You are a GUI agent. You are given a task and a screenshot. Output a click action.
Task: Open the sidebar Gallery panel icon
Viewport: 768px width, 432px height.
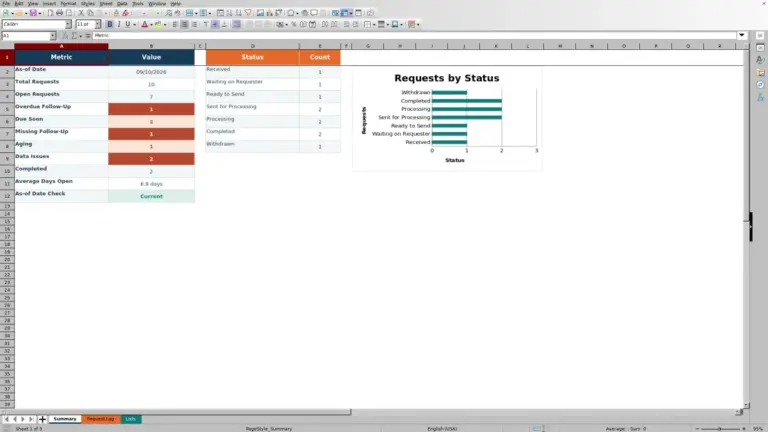point(760,72)
